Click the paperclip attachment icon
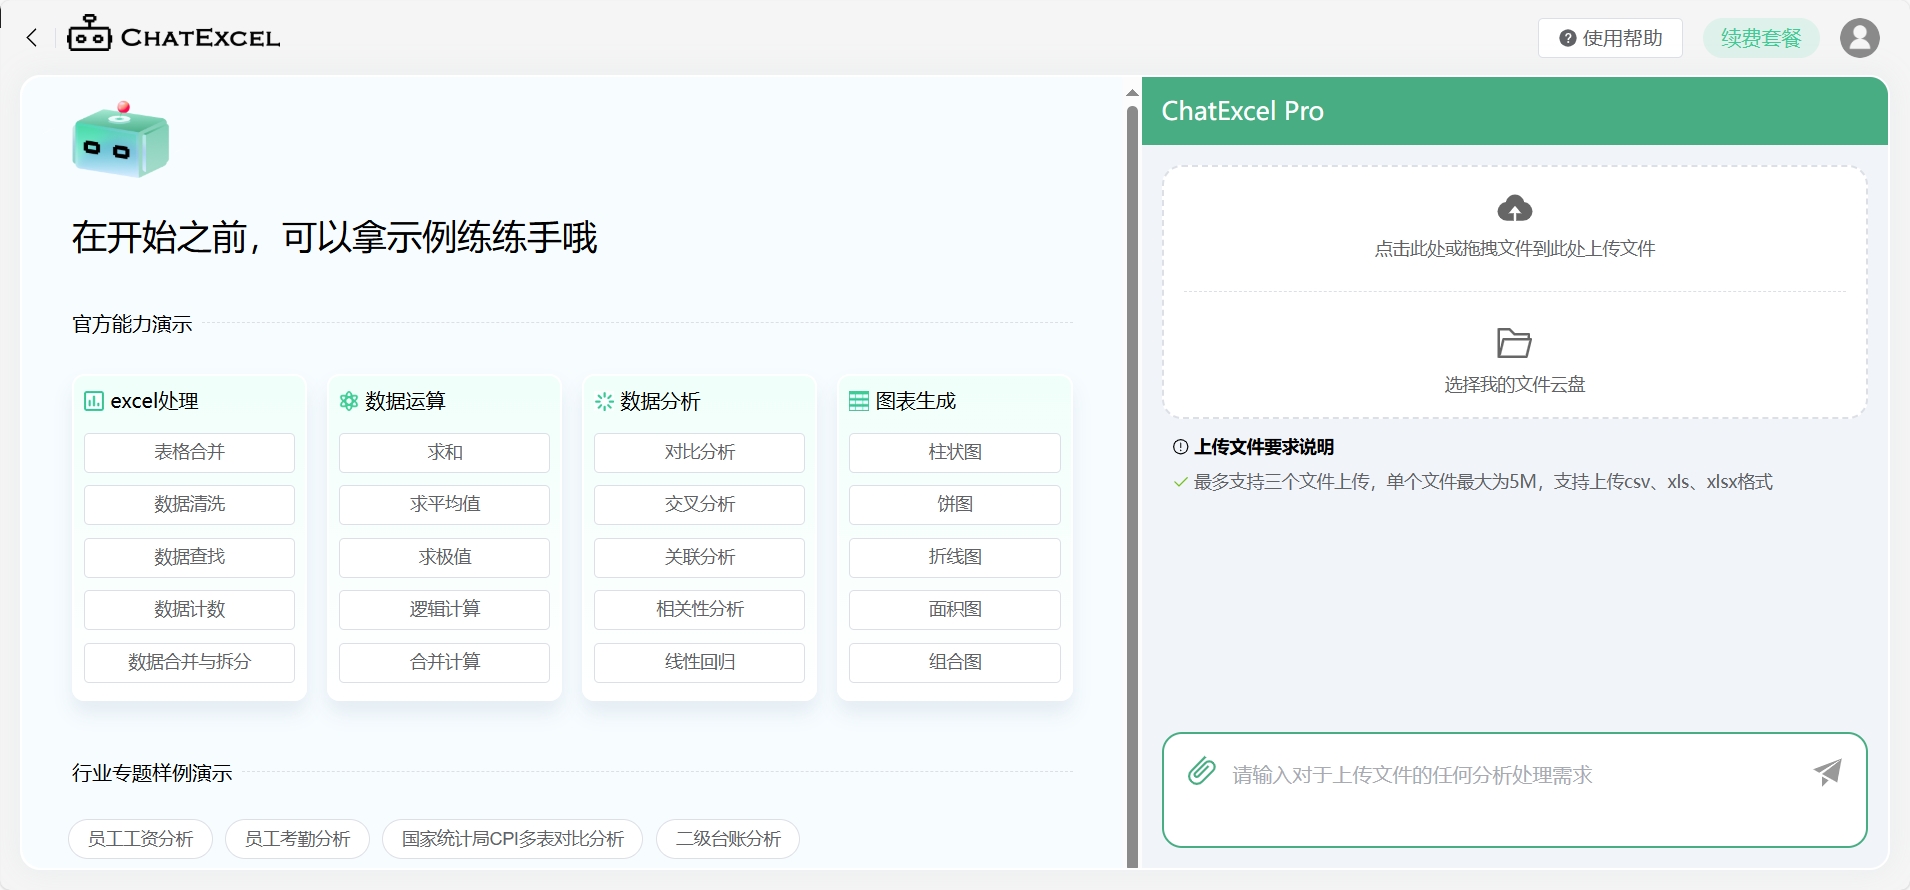This screenshot has height=890, width=1910. [x=1201, y=771]
